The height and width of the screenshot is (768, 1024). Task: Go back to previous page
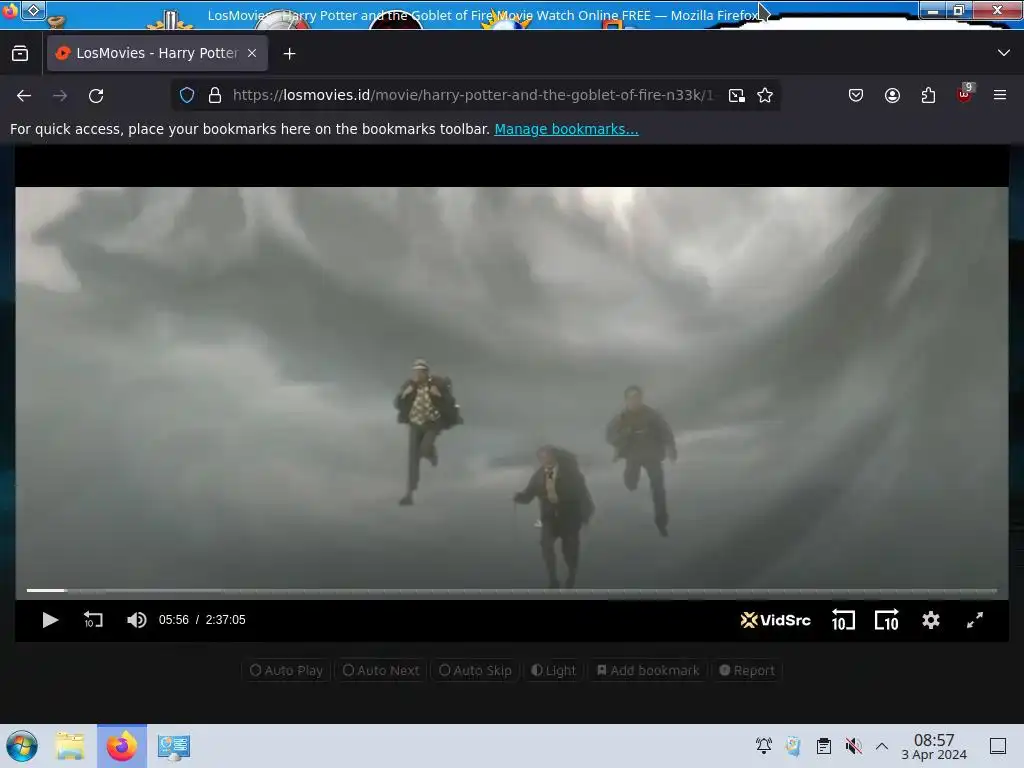coord(24,95)
